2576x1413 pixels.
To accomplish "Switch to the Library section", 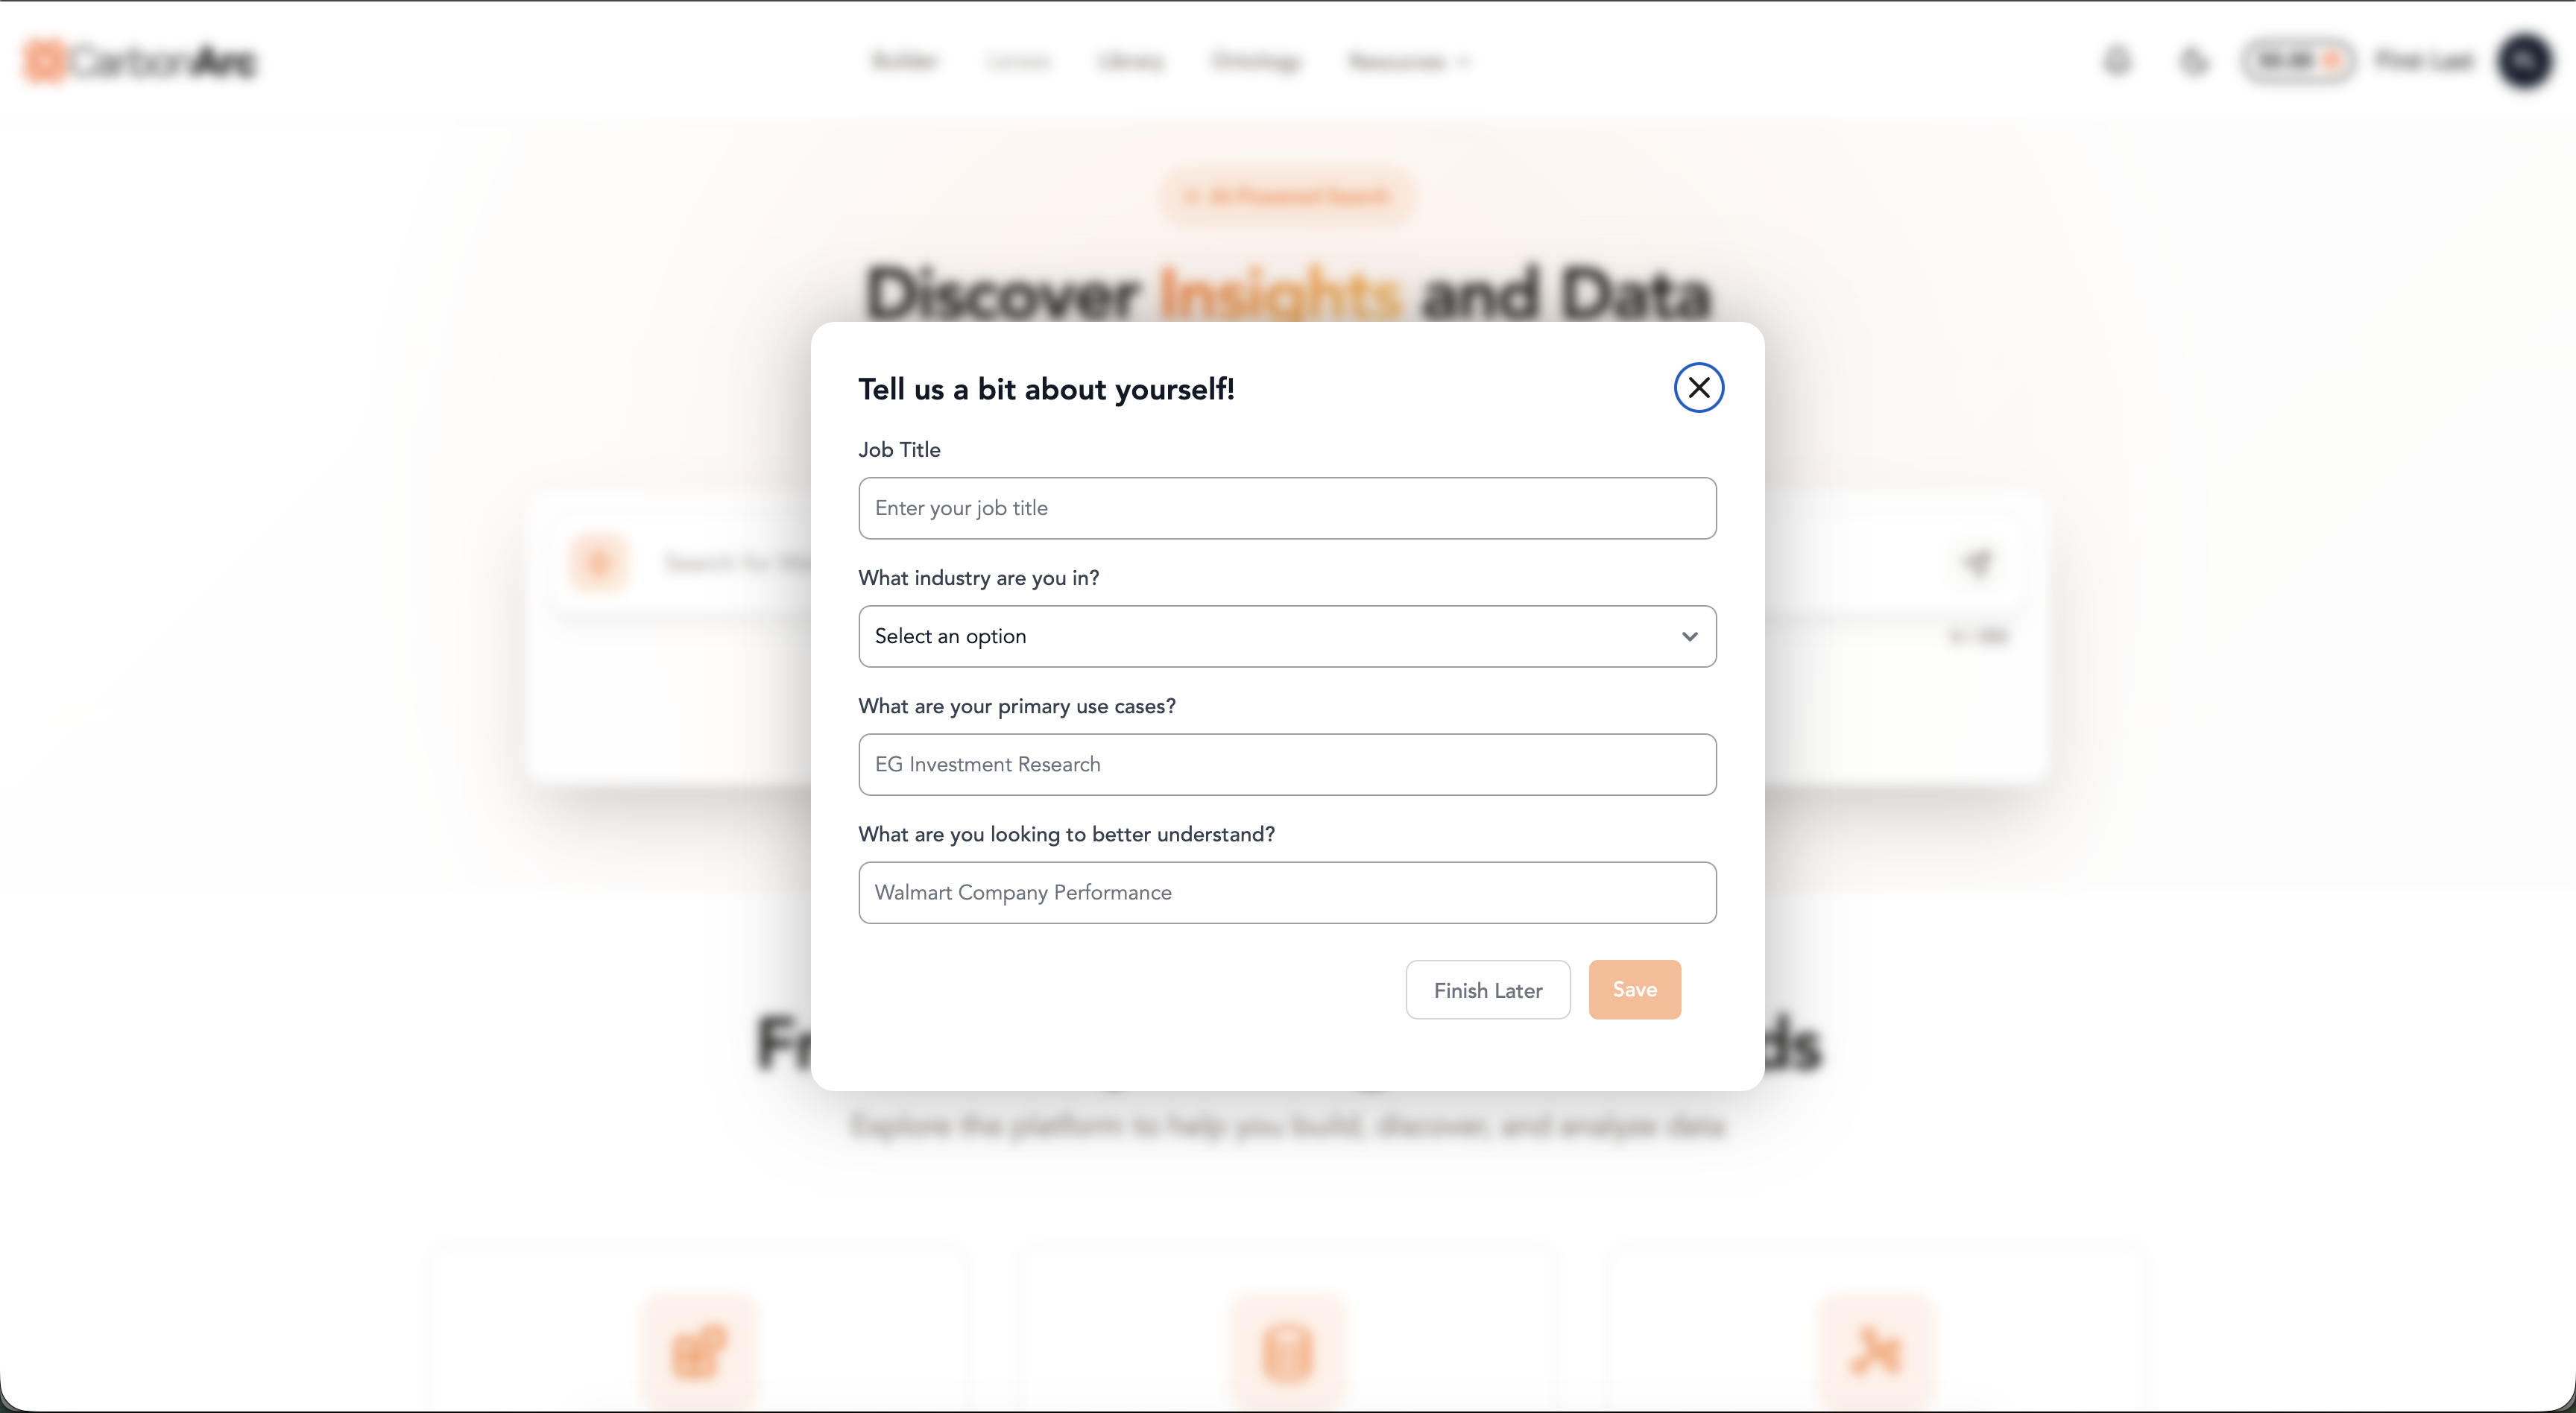I will (x=1131, y=61).
